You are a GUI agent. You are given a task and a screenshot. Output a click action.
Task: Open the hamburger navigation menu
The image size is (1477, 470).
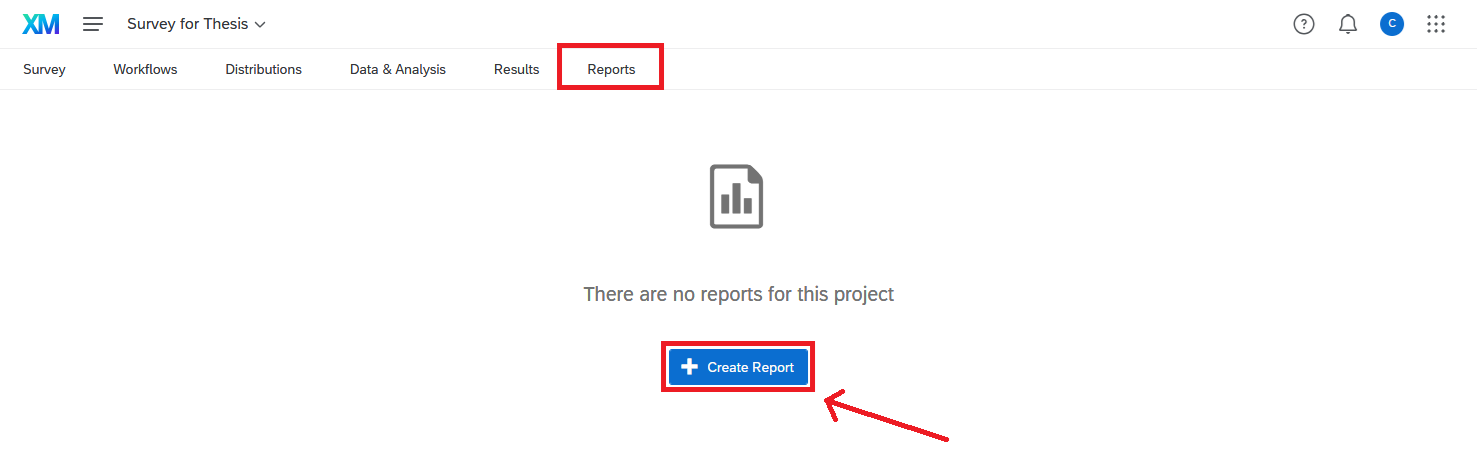click(93, 24)
